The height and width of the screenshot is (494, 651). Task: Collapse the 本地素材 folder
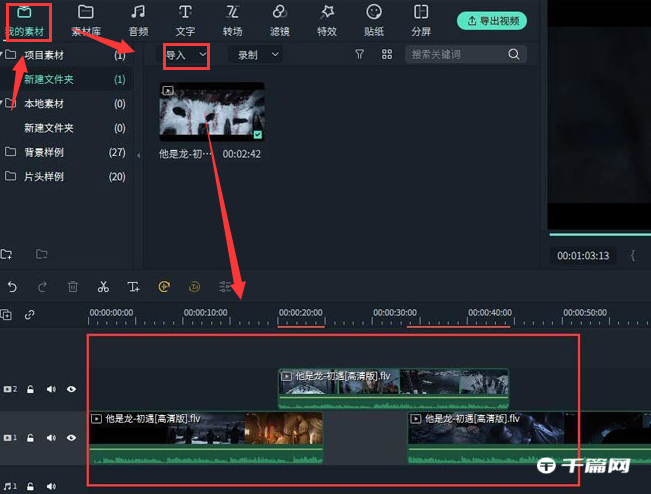coord(2,102)
